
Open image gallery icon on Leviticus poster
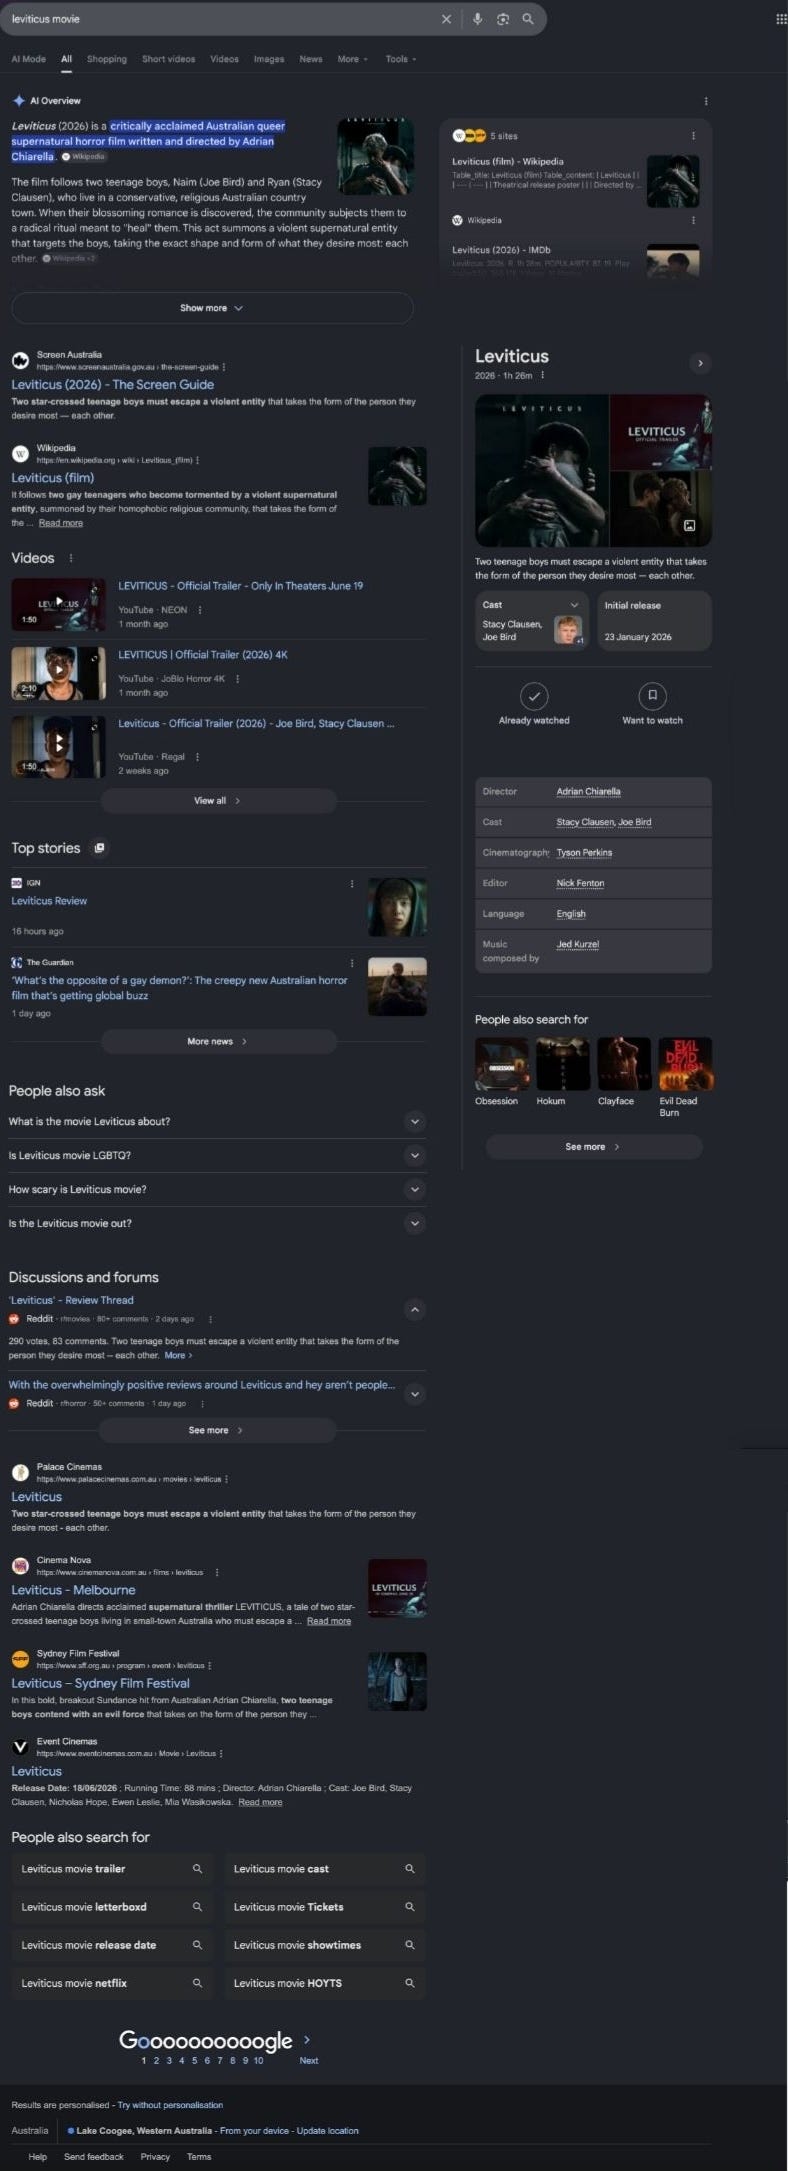point(689,525)
